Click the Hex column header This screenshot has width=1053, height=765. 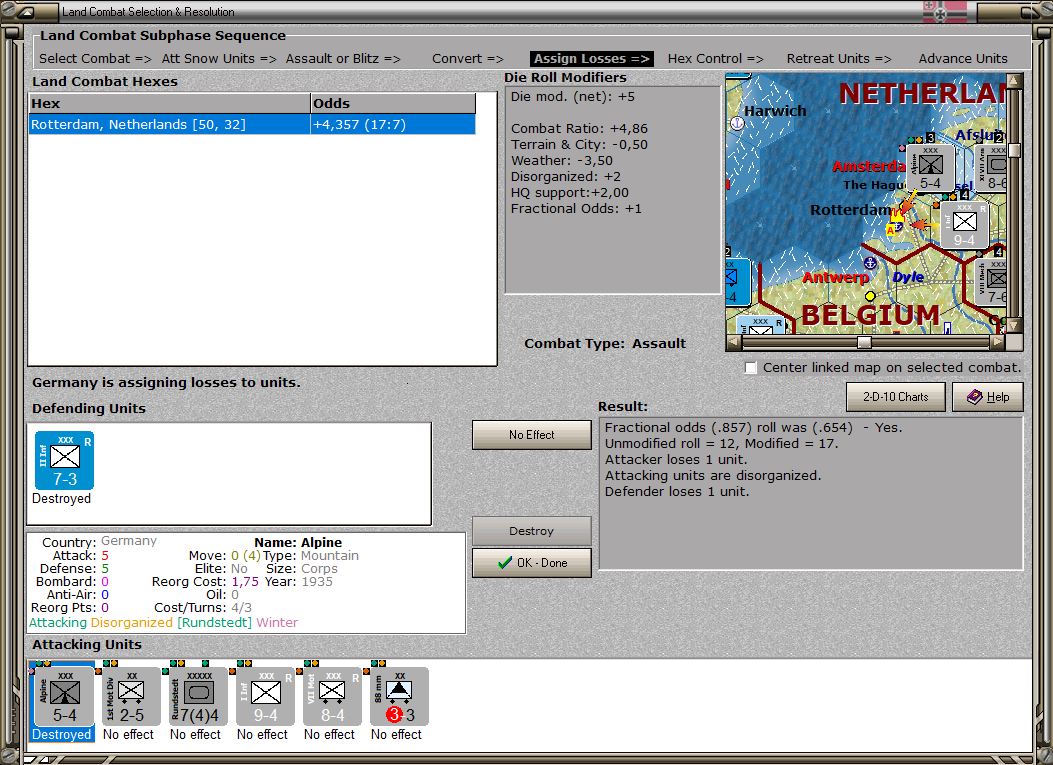click(x=169, y=103)
